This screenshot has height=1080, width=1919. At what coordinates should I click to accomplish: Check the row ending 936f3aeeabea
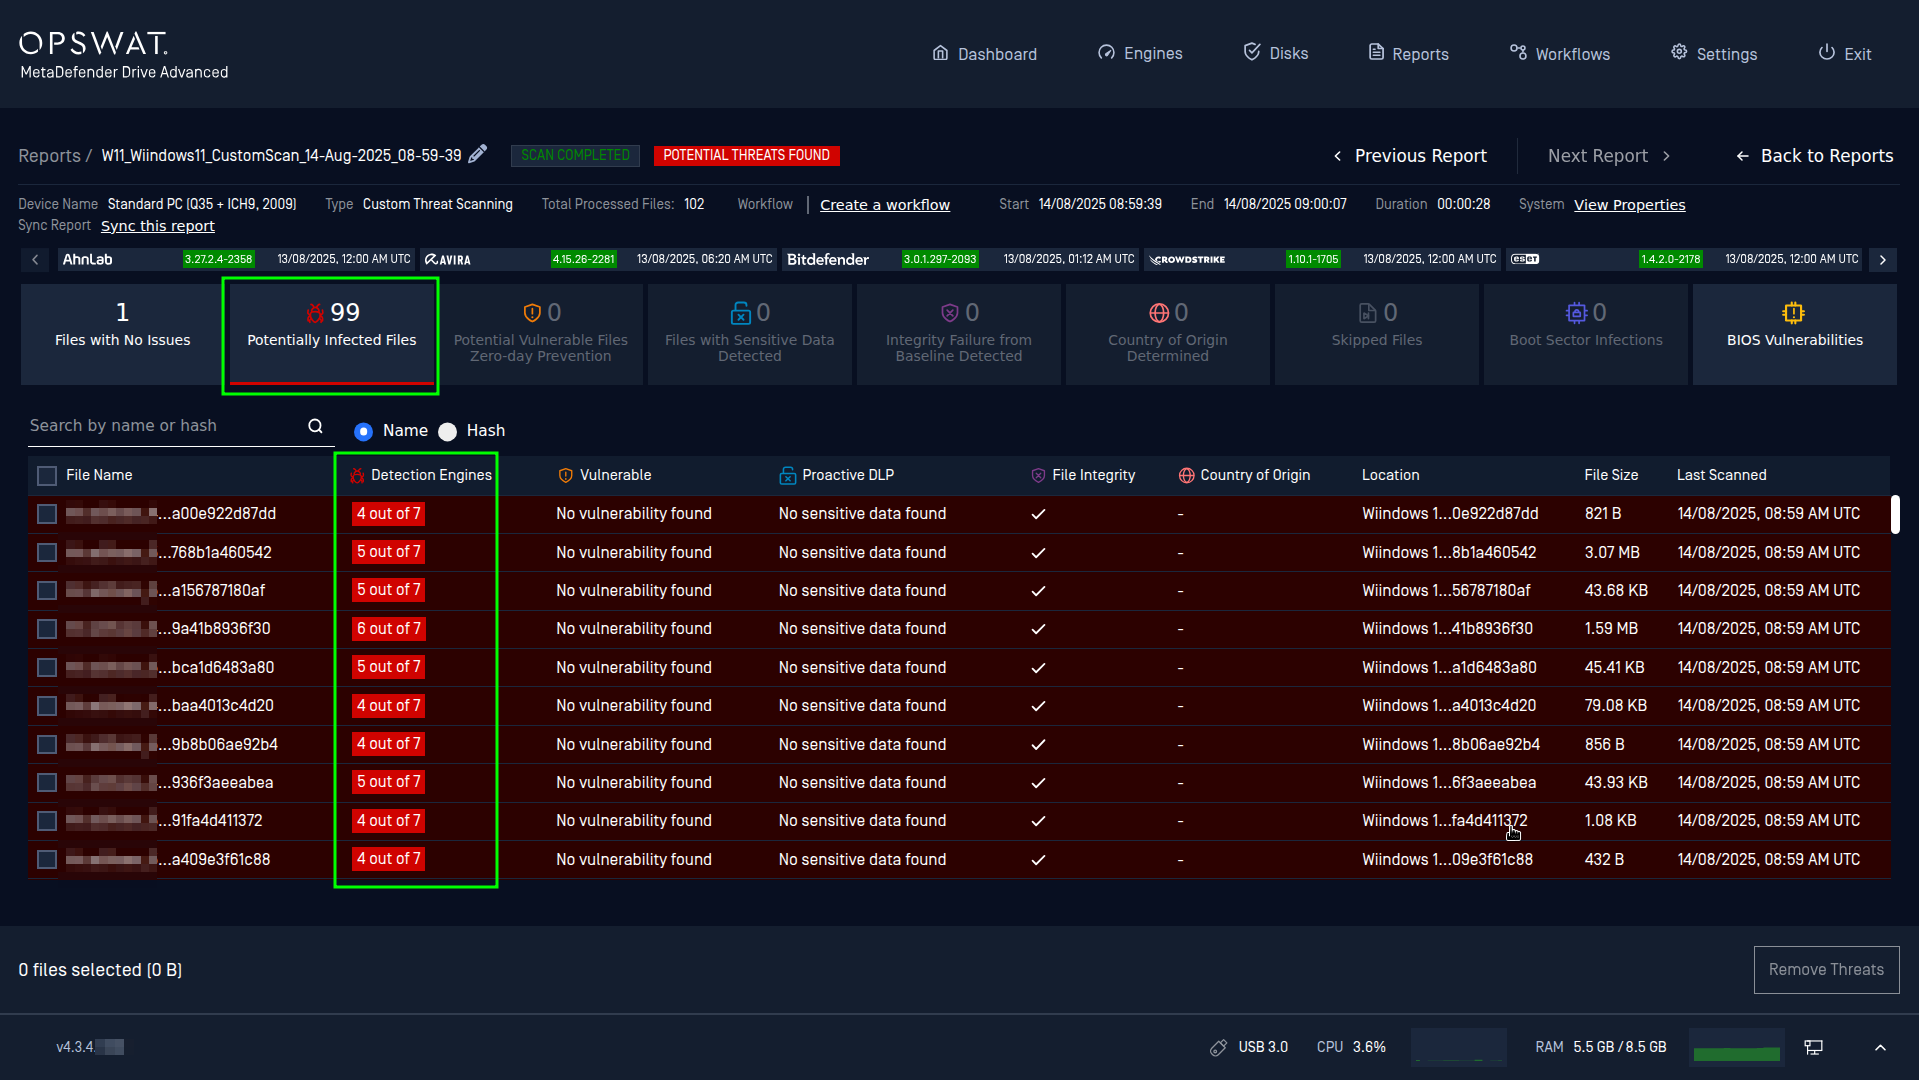[x=47, y=782]
